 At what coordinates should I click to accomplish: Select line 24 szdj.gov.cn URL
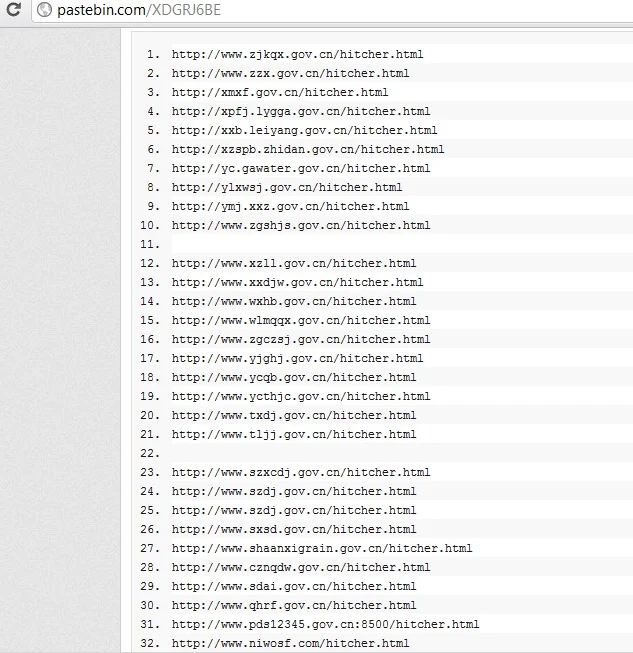click(294, 491)
